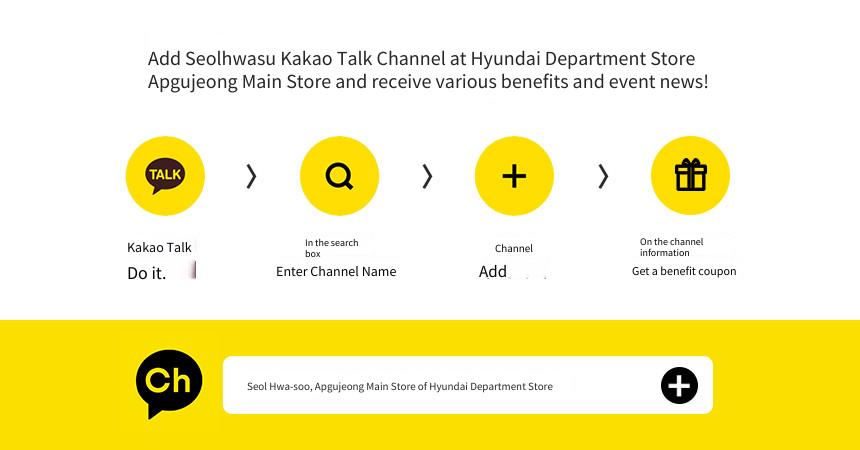The height and width of the screenshot is (450, 860).
Task: Click the KakaoTalk TALK bubble icon
Action: click(x=165, y=176)
